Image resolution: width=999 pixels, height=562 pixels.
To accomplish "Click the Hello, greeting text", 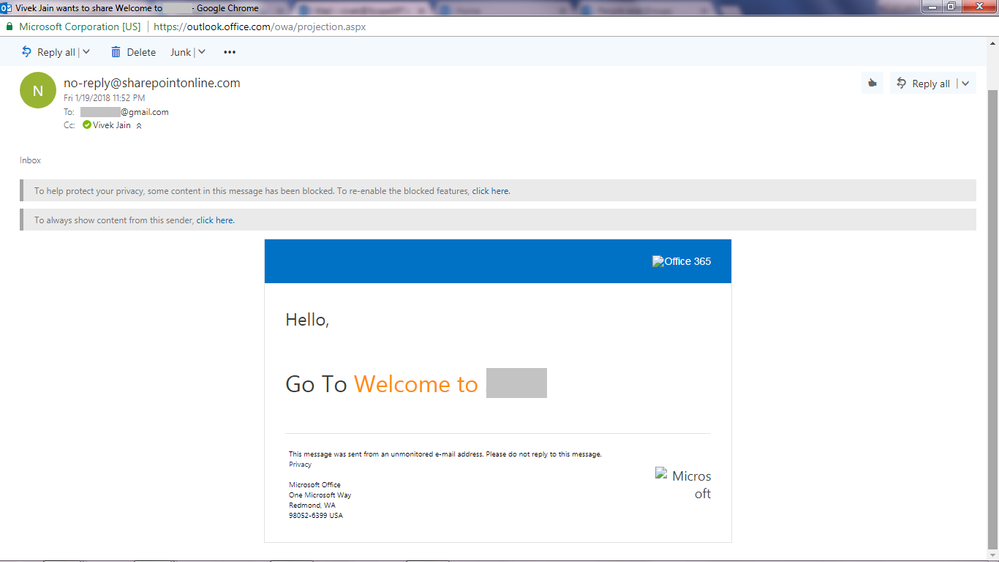I will [307, 319].
